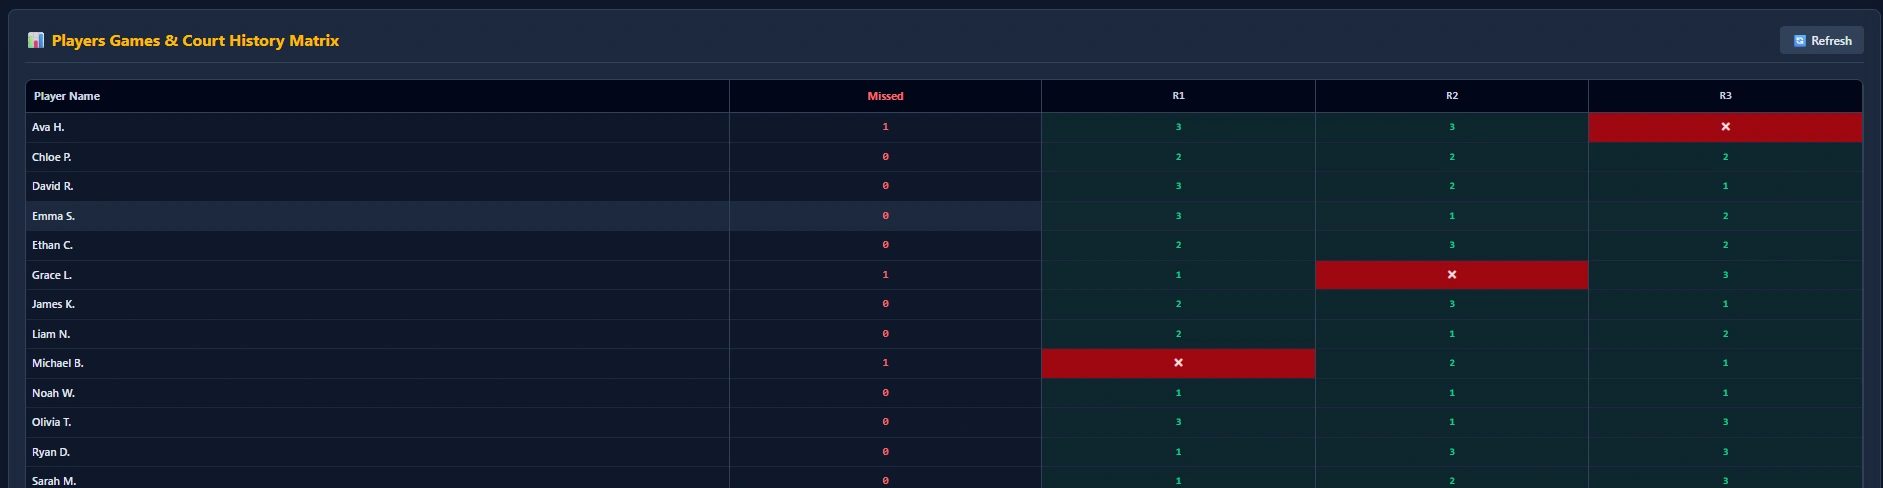
Task: Select player name Olivia T.
Action: coord(52,422)
